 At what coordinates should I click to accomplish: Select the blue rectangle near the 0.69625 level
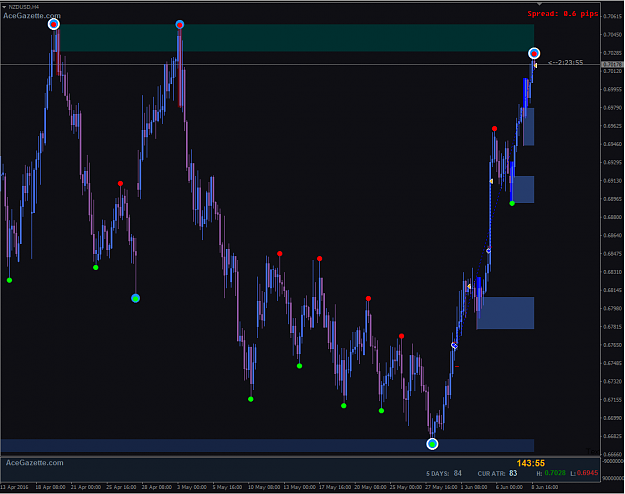tap(529, 127)
